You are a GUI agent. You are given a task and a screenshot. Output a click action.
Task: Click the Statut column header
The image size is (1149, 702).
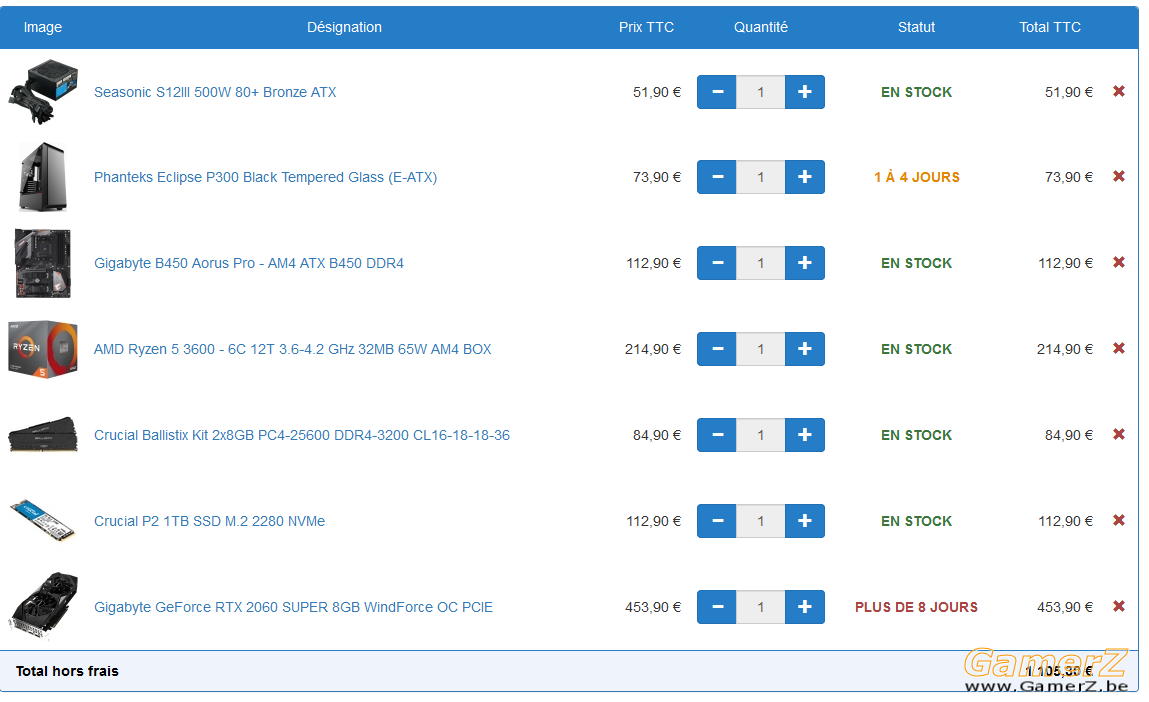(916, 27)
